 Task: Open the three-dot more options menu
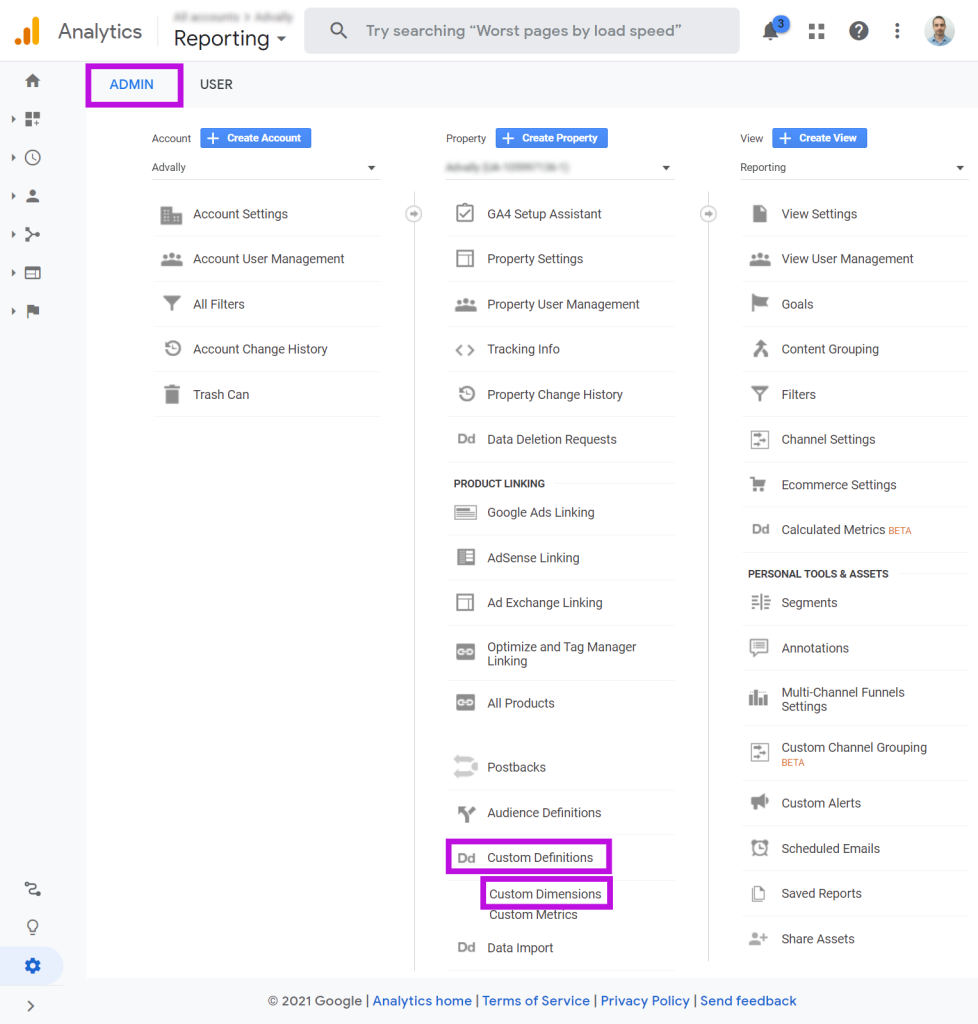(897, 31)
